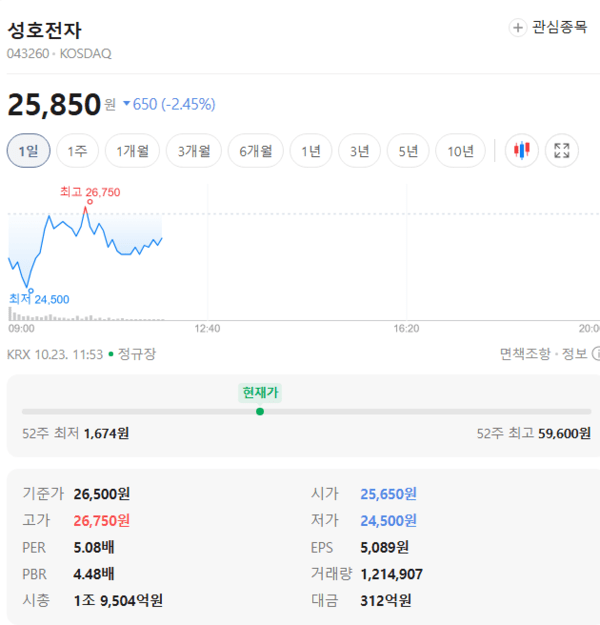Choose the 3년 chart period
This screenshot has width=600, height=625.
pos(360,151)
